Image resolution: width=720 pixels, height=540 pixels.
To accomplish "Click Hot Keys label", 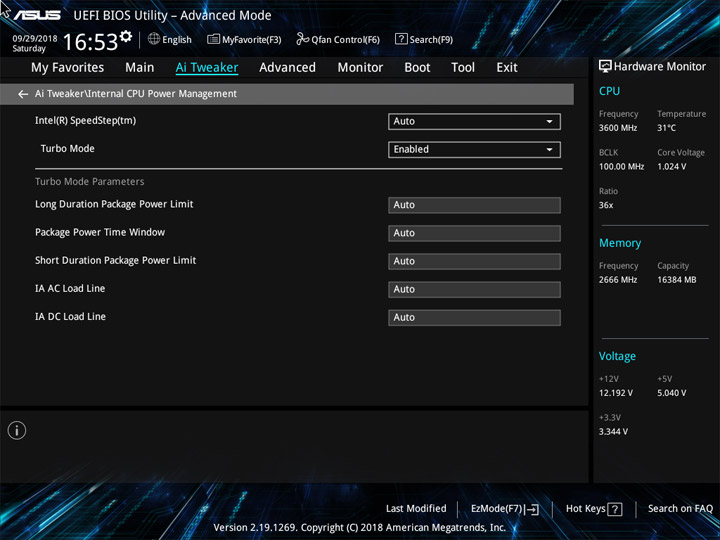I will pyautogui.click(x=585, y=509).
